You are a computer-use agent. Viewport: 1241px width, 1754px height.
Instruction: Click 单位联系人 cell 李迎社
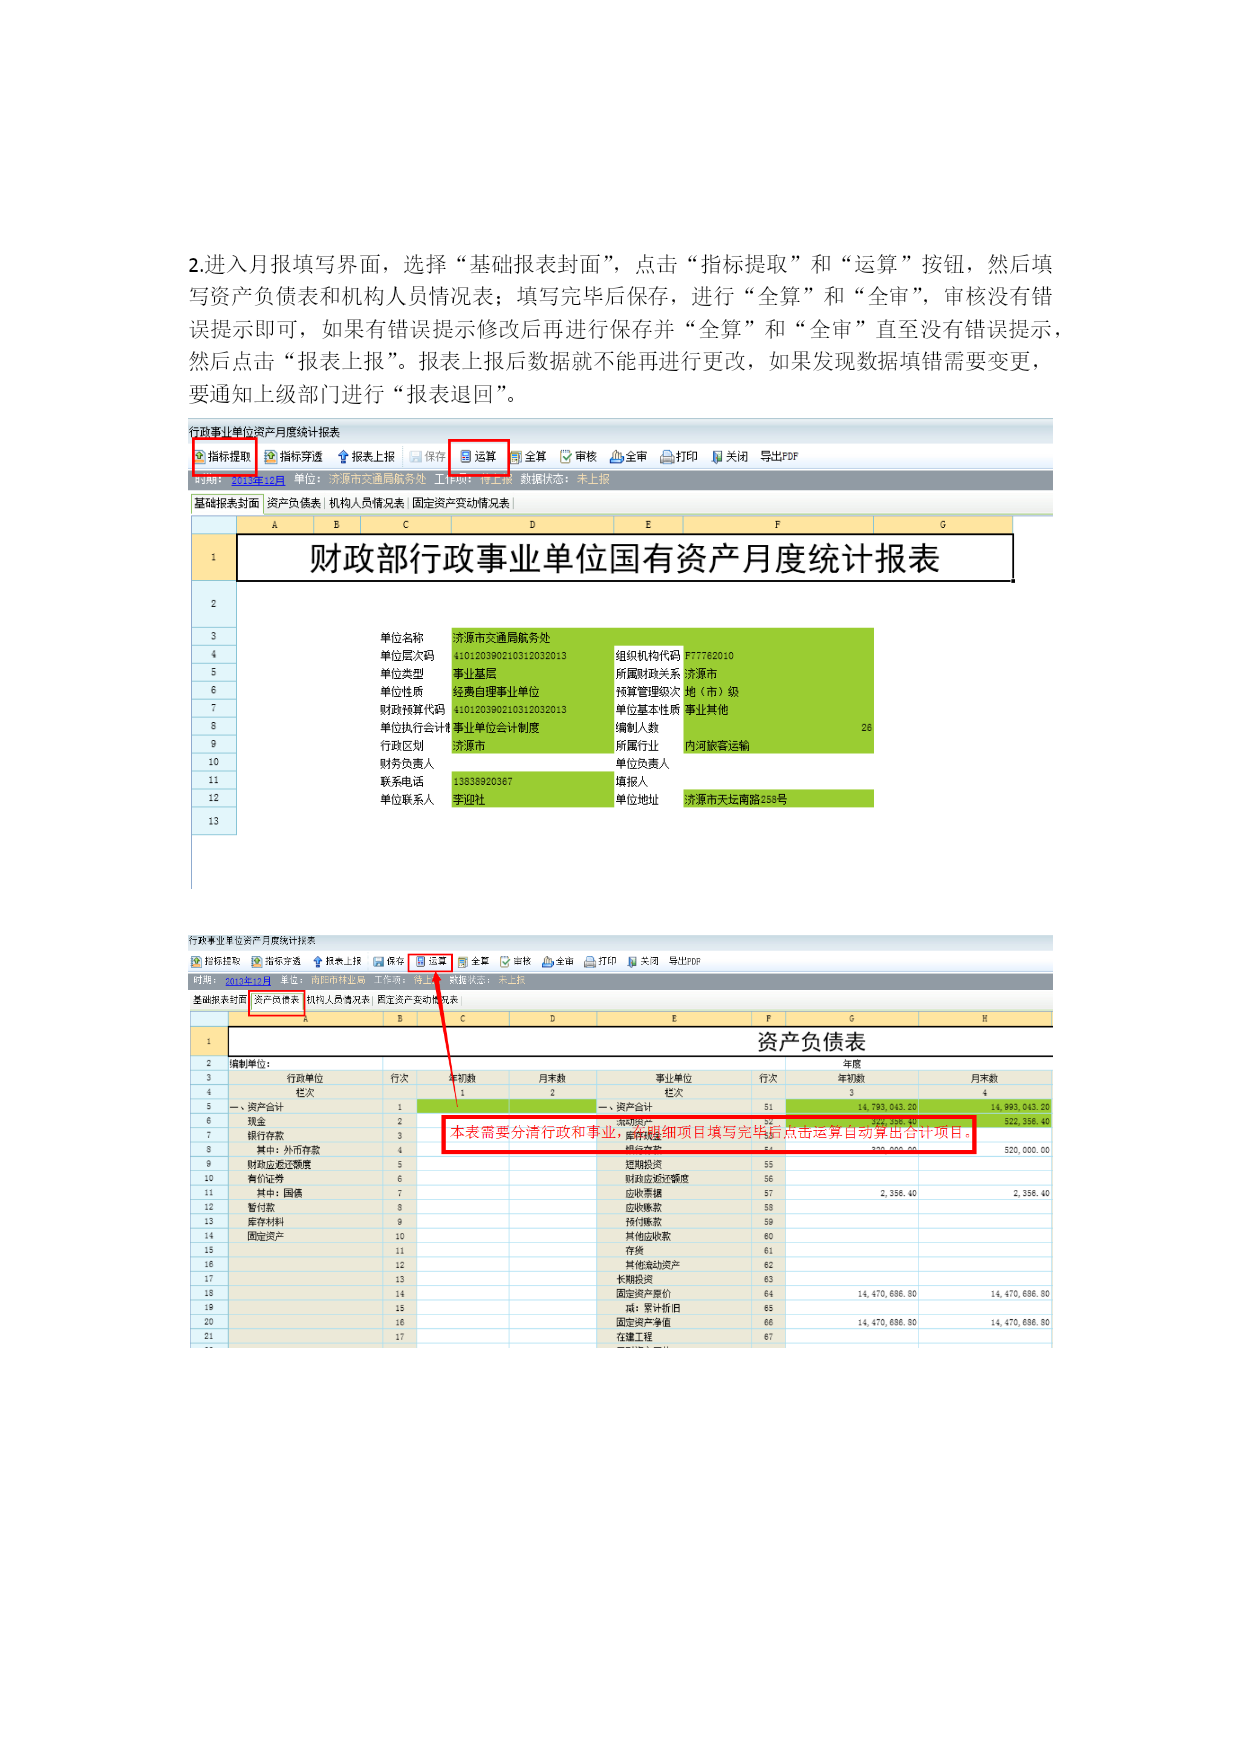click(x=532, y=800)
